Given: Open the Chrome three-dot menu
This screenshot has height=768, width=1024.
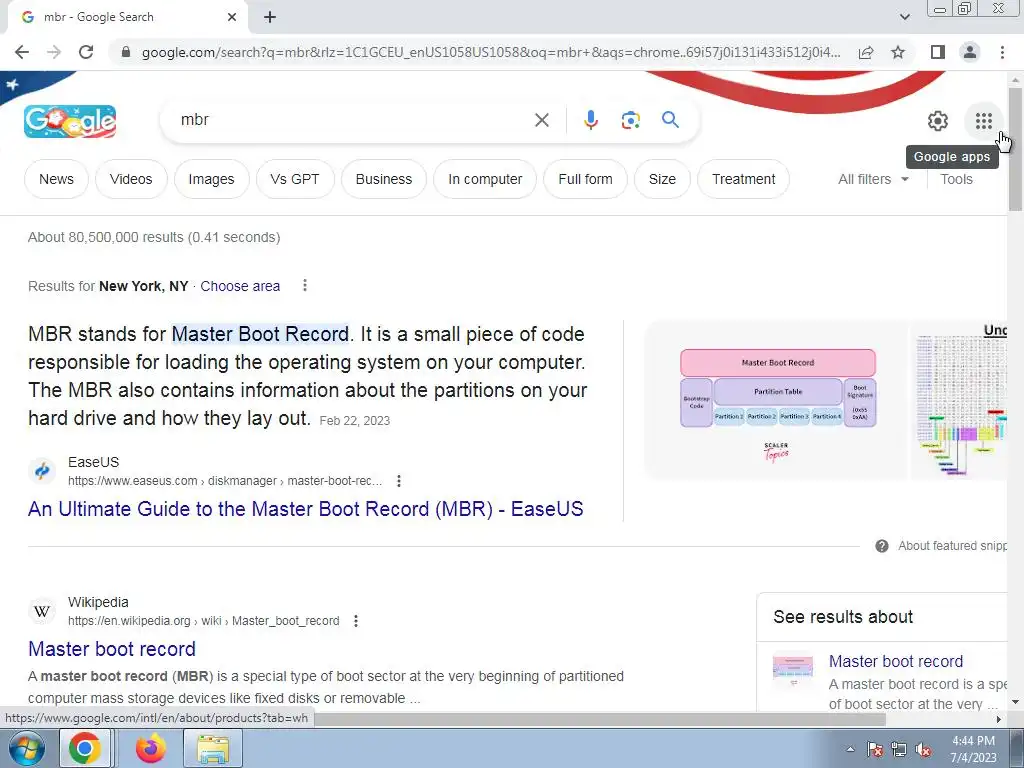Looking at the screenshot, I should point(1002,52).
